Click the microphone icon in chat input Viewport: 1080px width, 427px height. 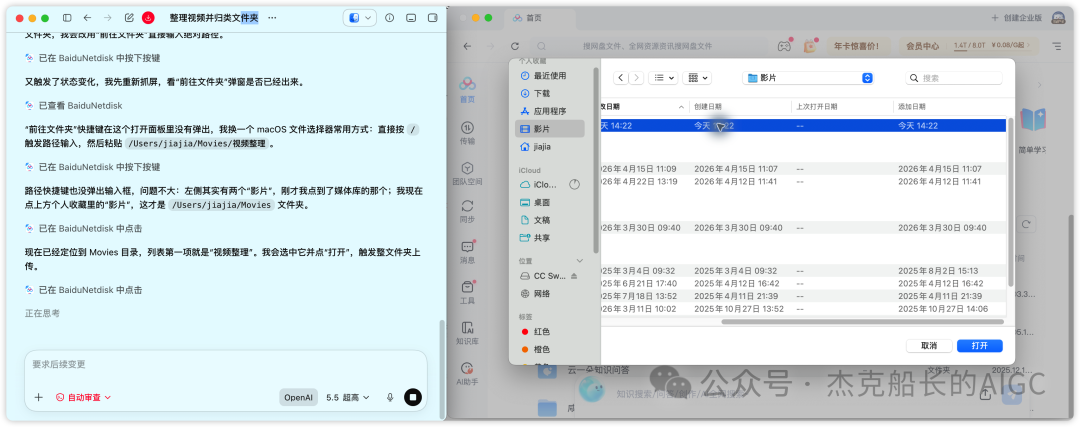tap(390, 397)
